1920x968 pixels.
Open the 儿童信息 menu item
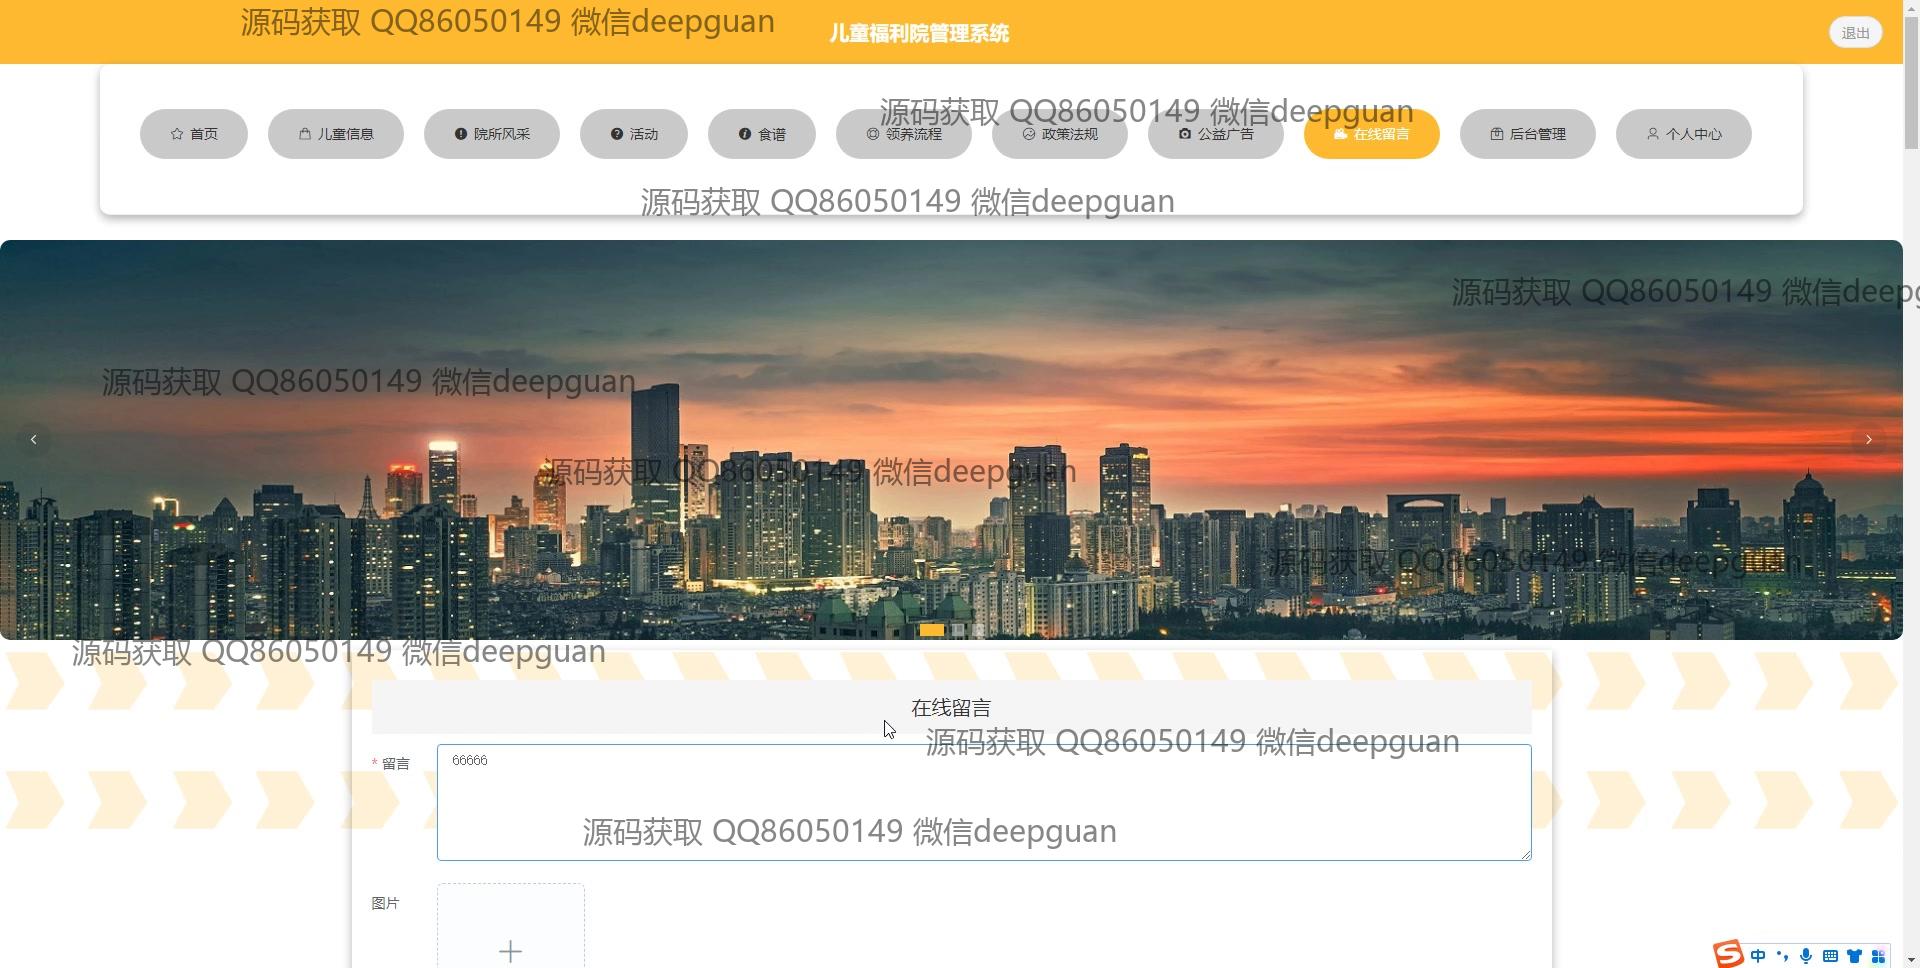click(336, 134)
